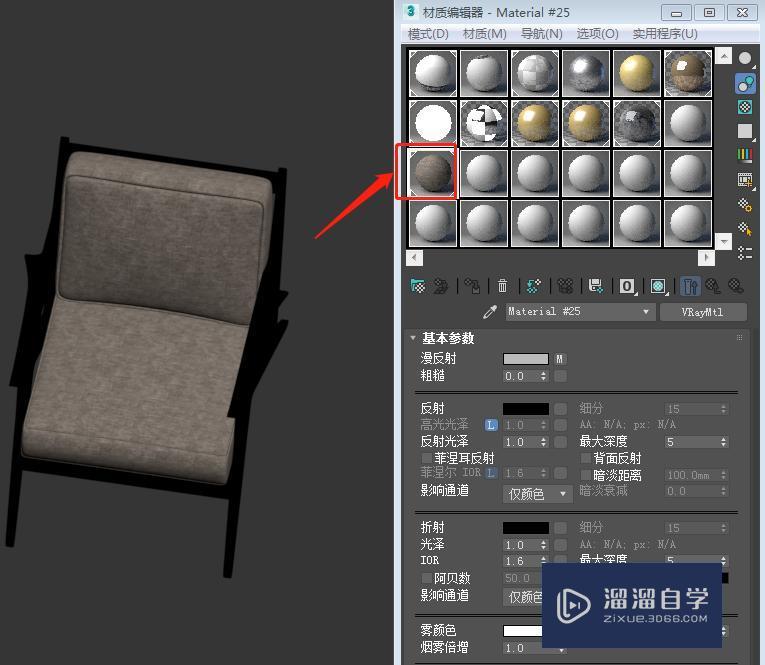
Task: Enable the 菲涅耳反射 checkbox
Action: pos(427,458)
